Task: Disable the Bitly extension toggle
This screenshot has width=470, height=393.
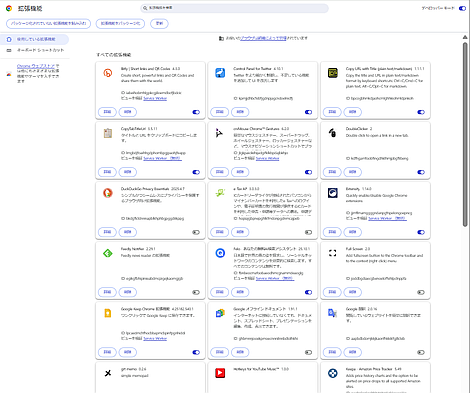Action: point(196,112)
